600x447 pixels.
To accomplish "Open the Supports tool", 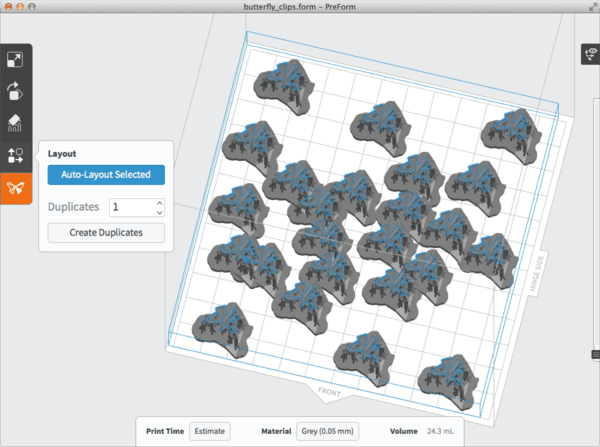I will pos(15,123).
